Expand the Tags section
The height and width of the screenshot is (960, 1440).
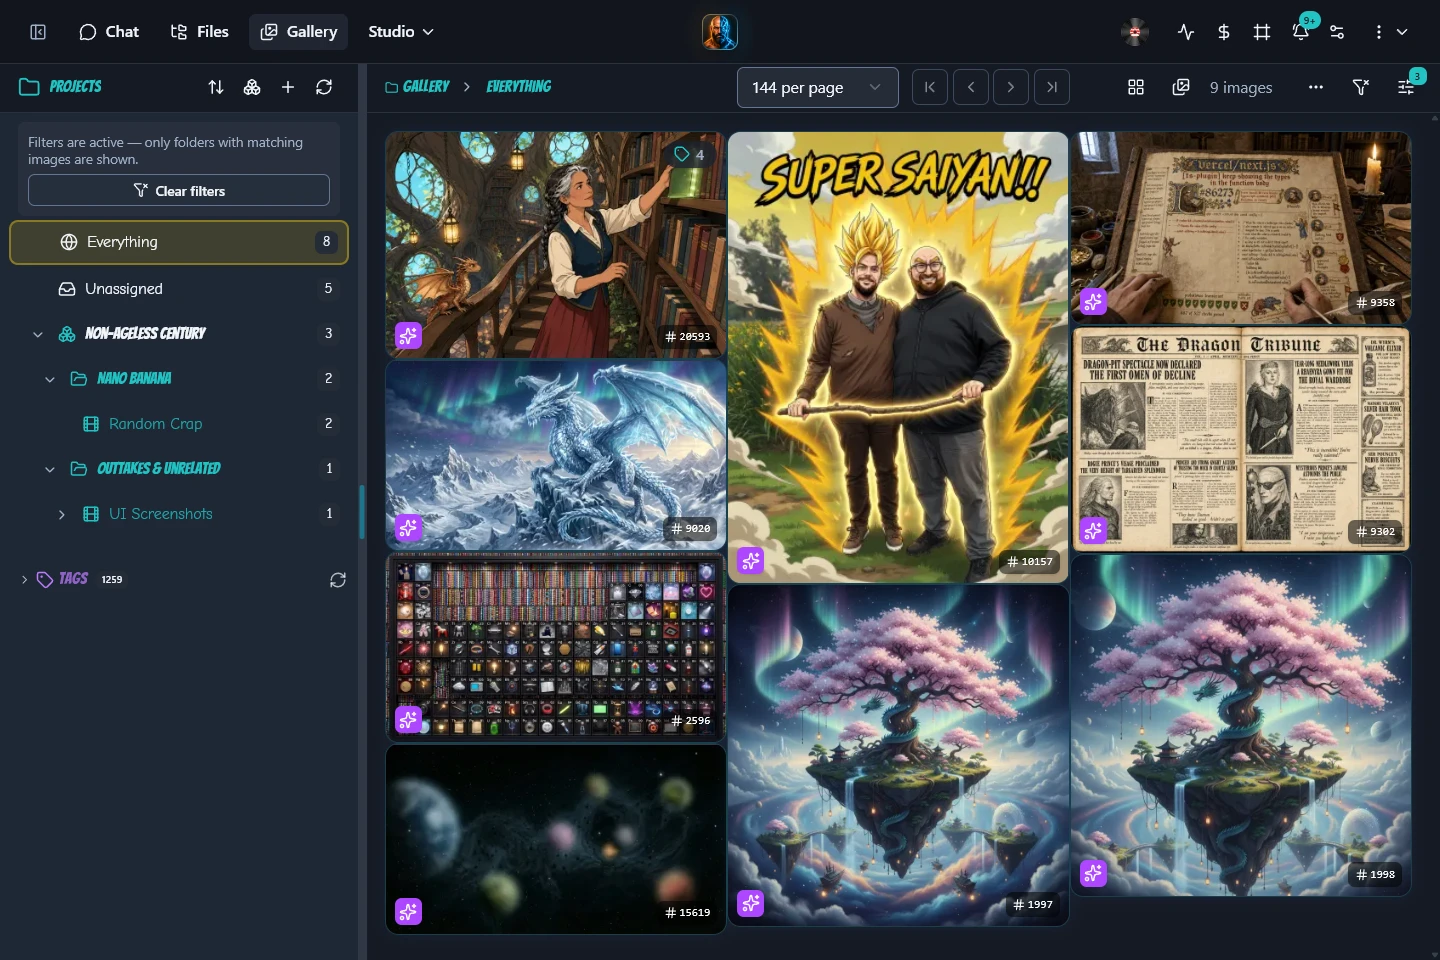coord(24,580)
